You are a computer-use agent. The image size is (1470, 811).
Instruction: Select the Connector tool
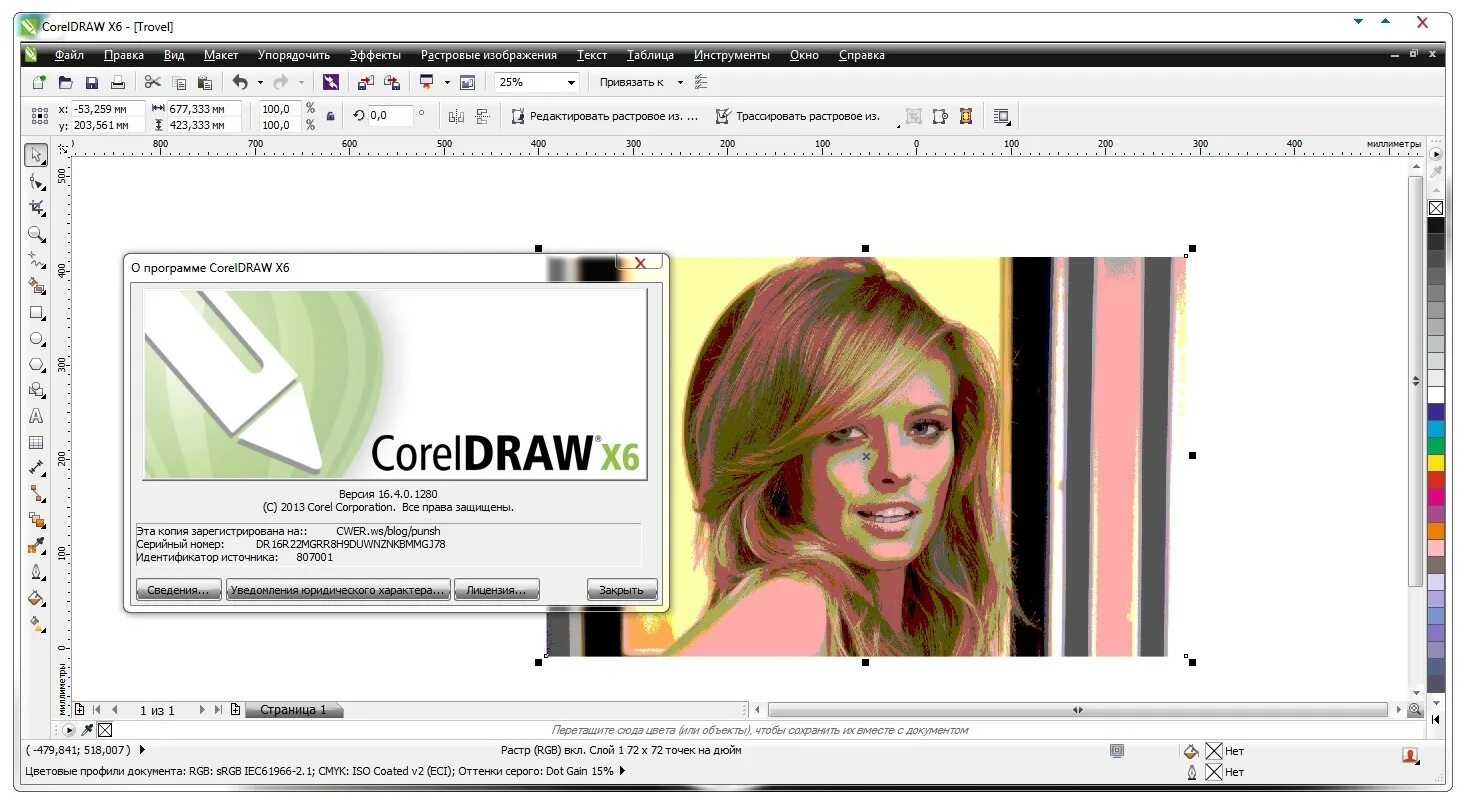pos(37,494)
